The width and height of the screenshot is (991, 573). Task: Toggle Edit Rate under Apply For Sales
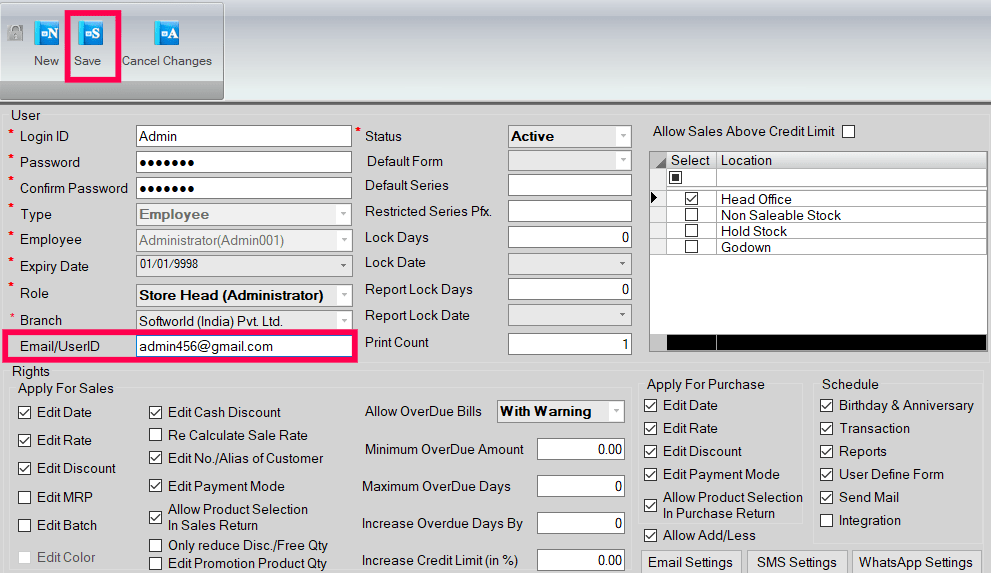(x=25, y=440)
